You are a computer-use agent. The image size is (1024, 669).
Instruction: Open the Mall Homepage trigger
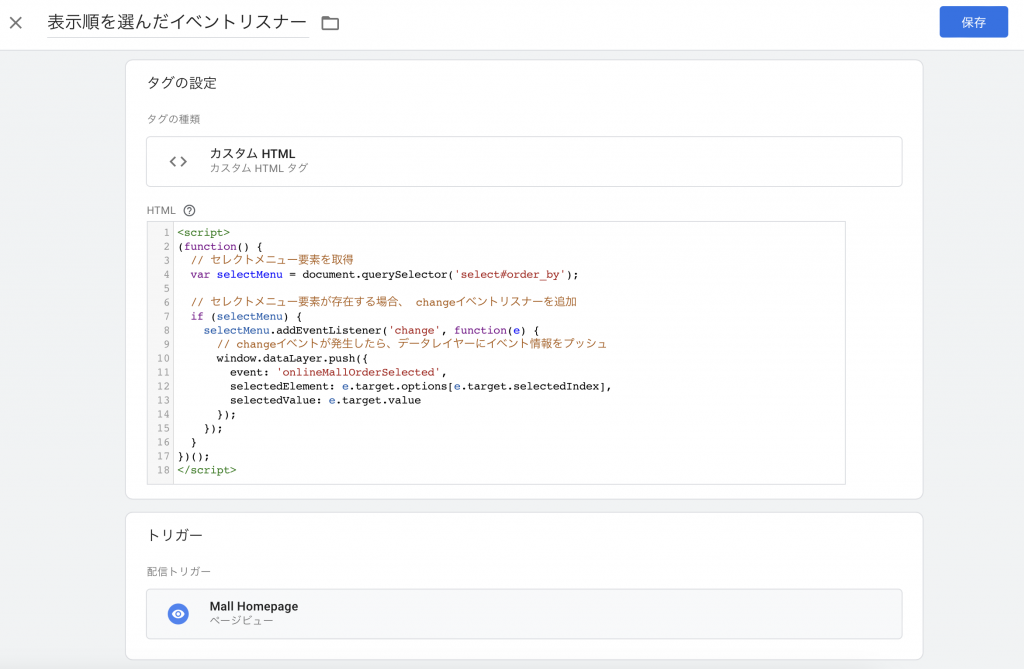524,614
